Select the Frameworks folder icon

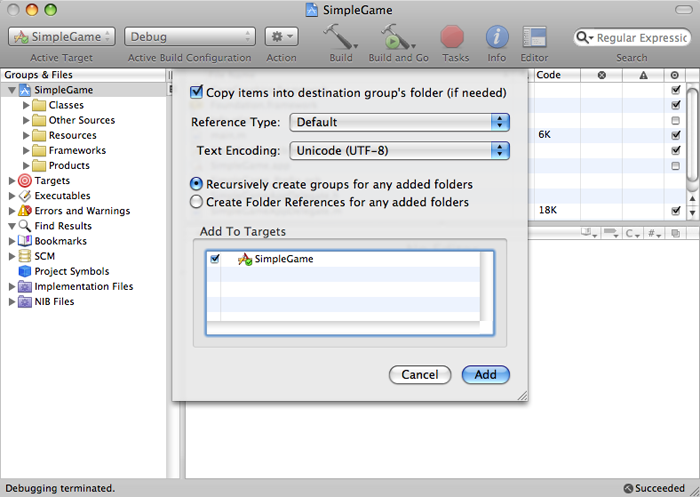point(39,150)
